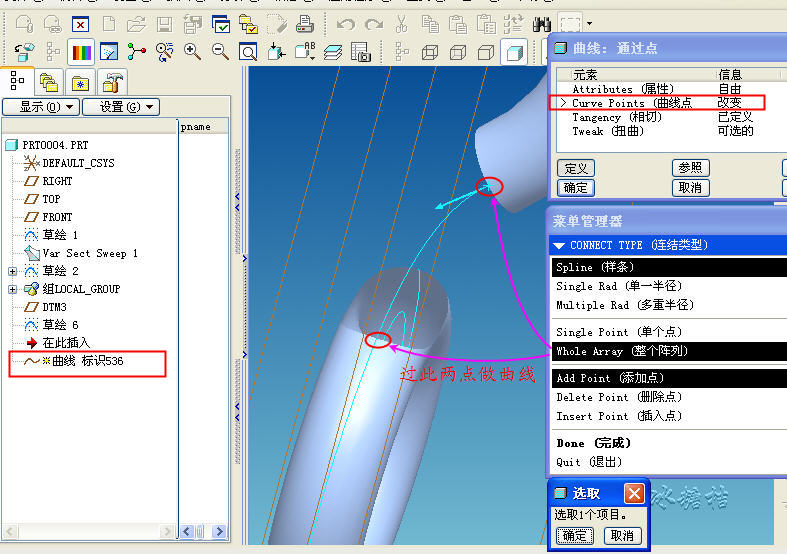Switch to the Connections hammer tab

coord(111,82)
